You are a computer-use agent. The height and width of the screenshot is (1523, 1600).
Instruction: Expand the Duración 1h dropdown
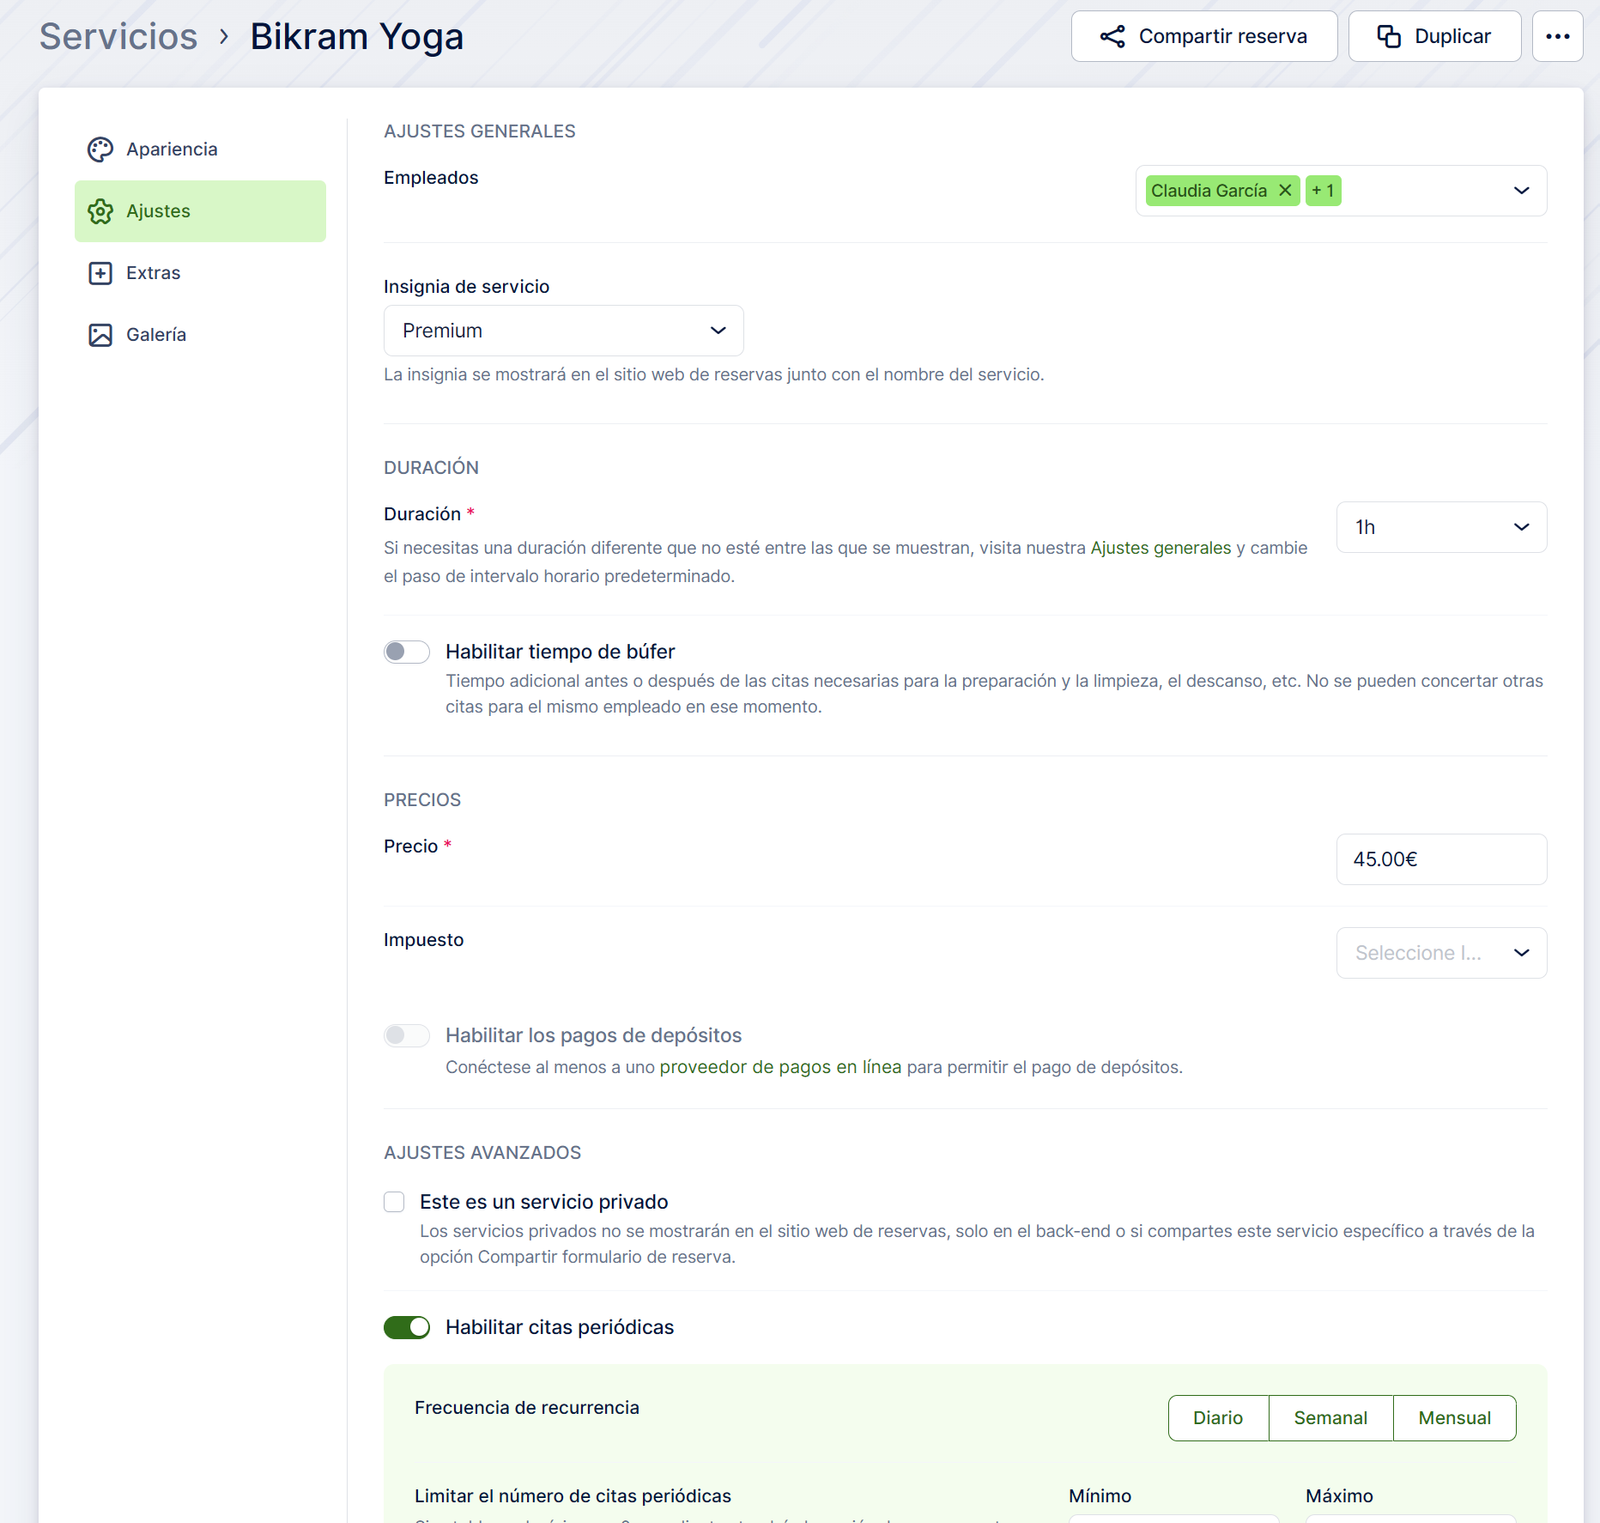pos(1441,527)
